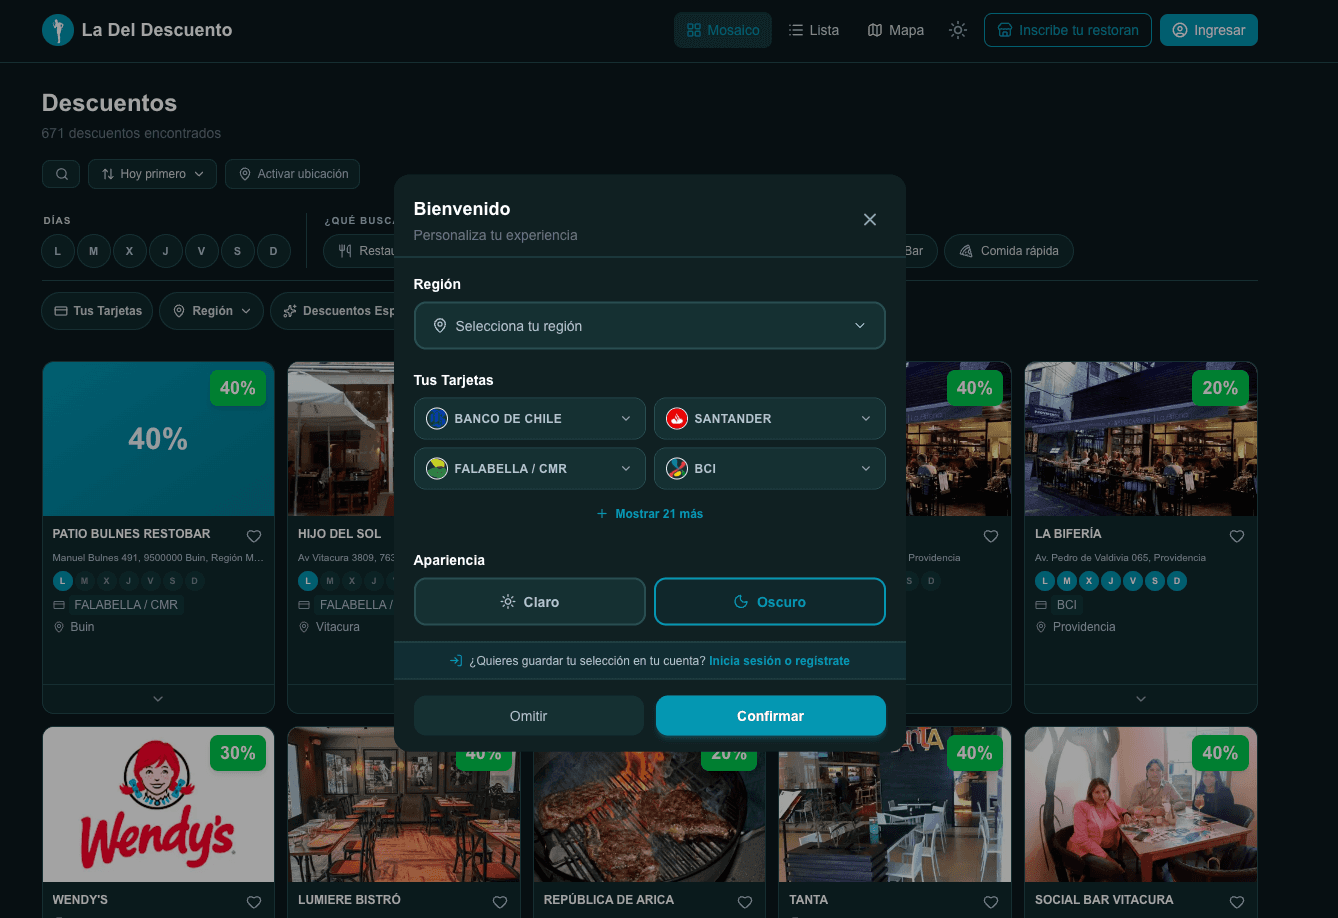Favorite Lumiere Bistró with heart icon

500,902
